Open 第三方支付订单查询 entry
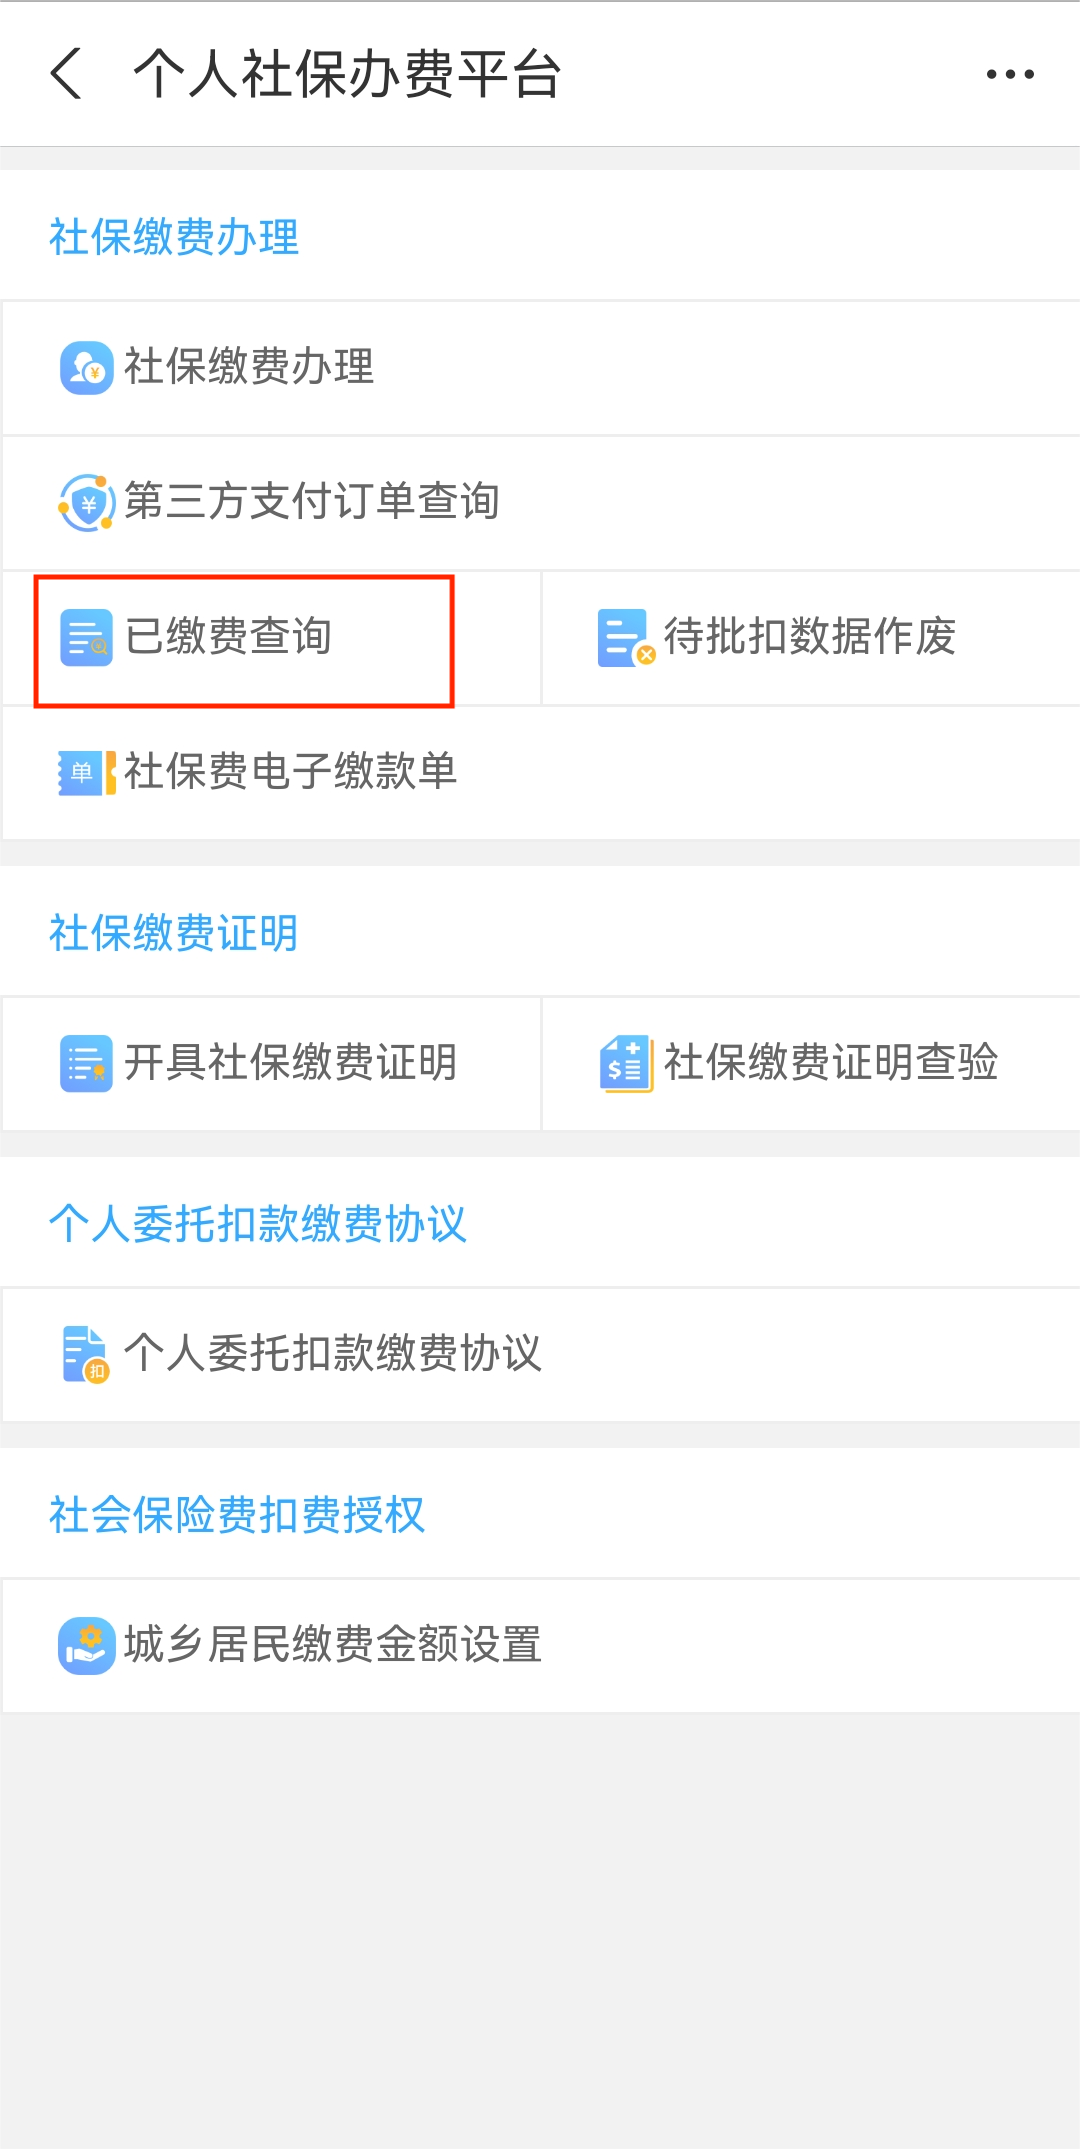Viewport: 1080px width, 2149px height. [312, 501]
